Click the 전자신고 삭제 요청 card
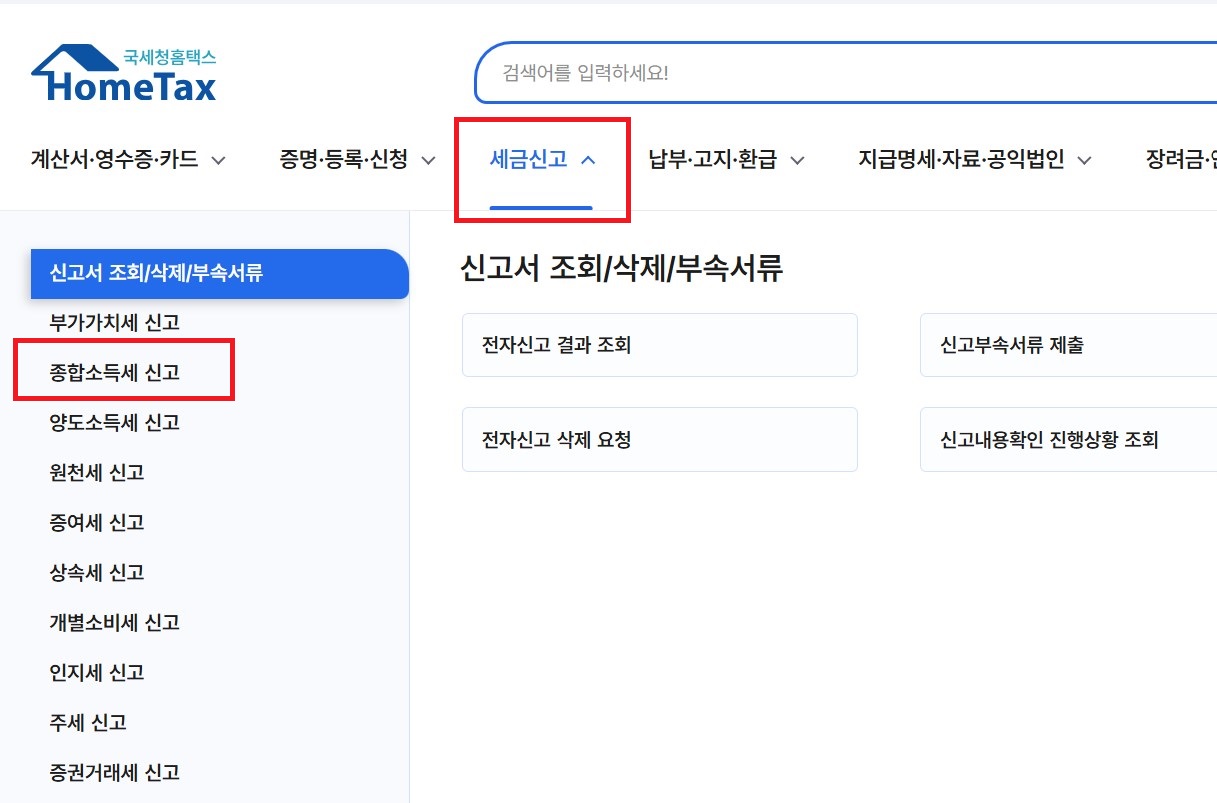This screenshot has width=1217, height=803. (x=659, y=439)
